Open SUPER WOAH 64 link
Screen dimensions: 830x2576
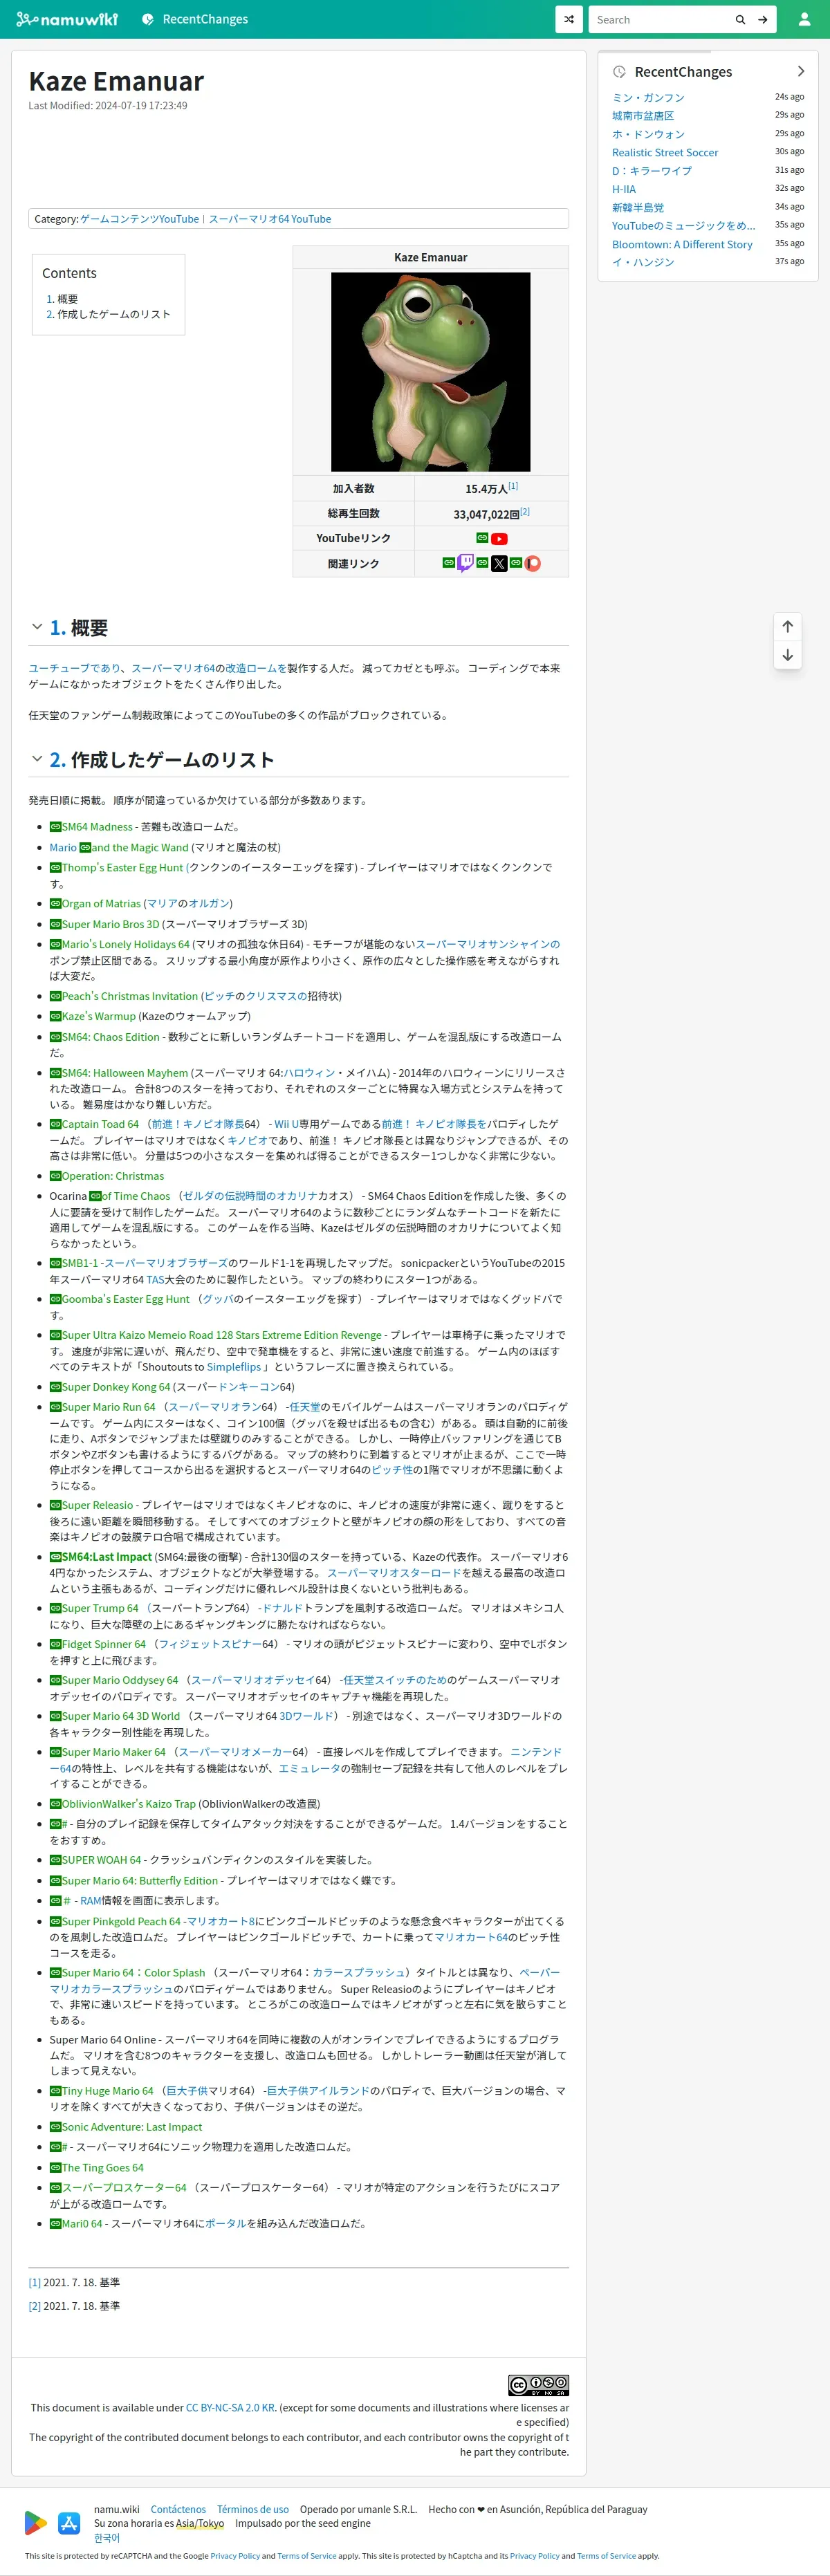(96, 1861)
